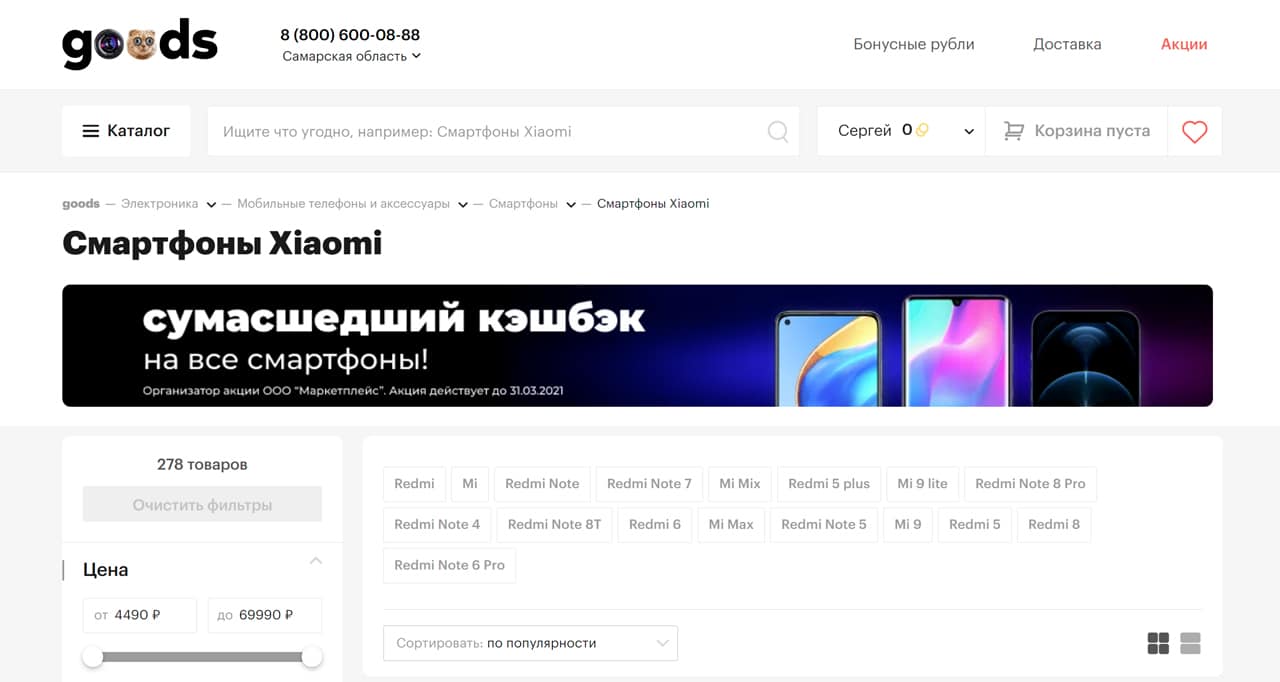The height and width of the screenshot is (682, 1280).
Task: Go to Электроника breadcrumb
Action: (160, 204)
